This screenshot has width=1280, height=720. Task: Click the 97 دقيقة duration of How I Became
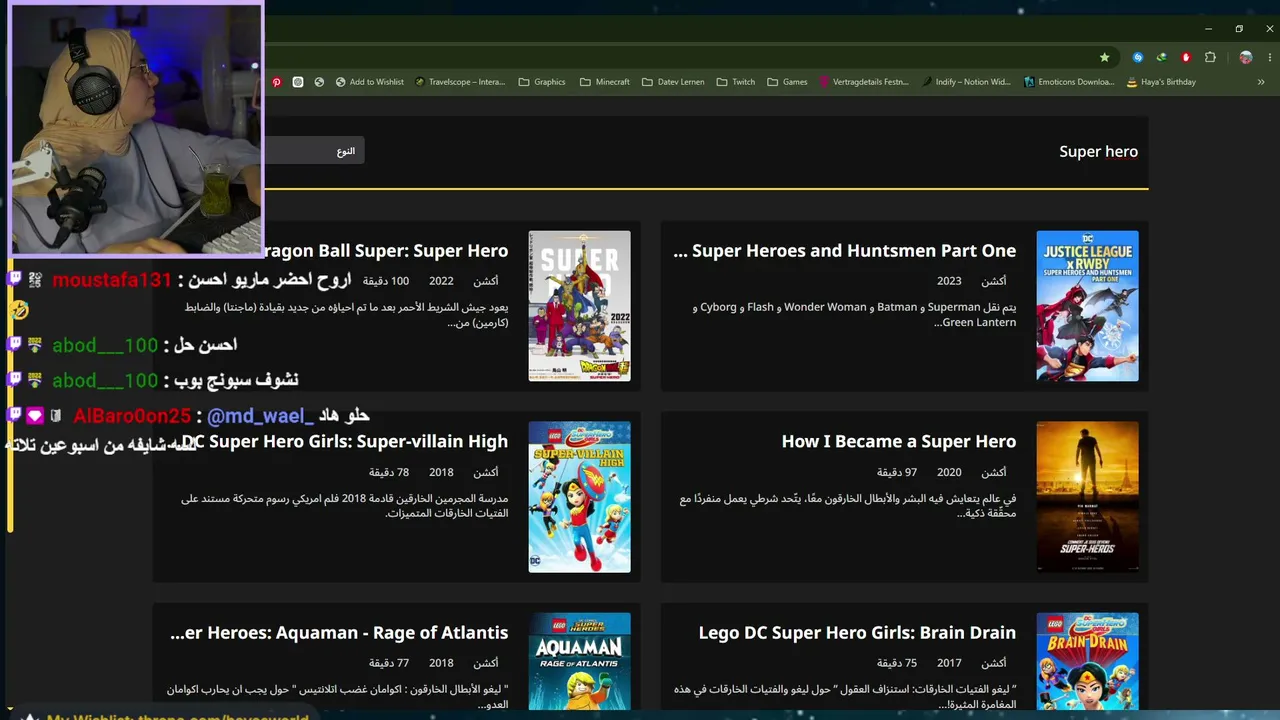(x=897, y=473)
